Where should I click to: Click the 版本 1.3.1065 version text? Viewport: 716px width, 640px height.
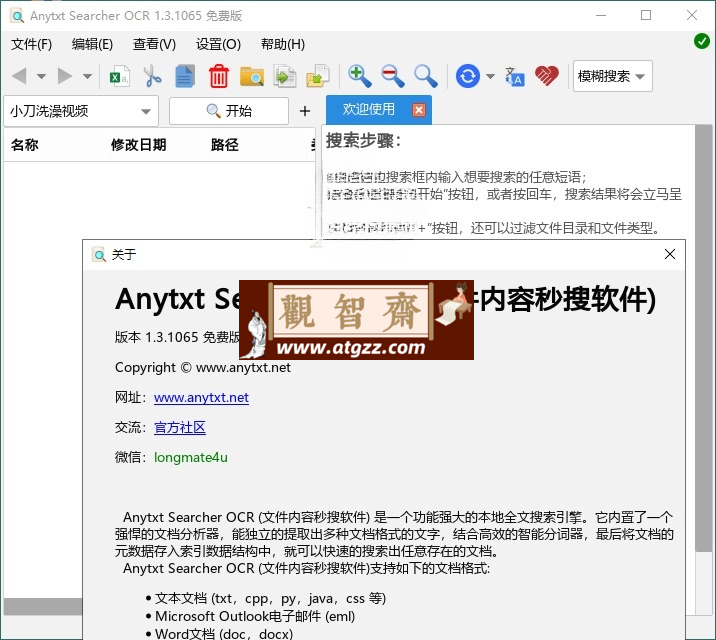177,337
